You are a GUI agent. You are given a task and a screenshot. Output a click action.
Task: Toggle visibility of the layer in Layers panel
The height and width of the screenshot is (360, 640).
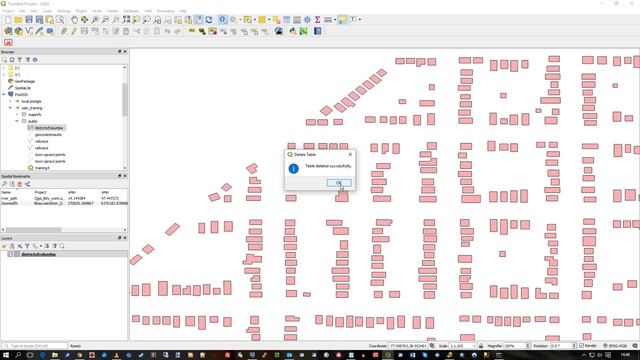pos(10,254)
